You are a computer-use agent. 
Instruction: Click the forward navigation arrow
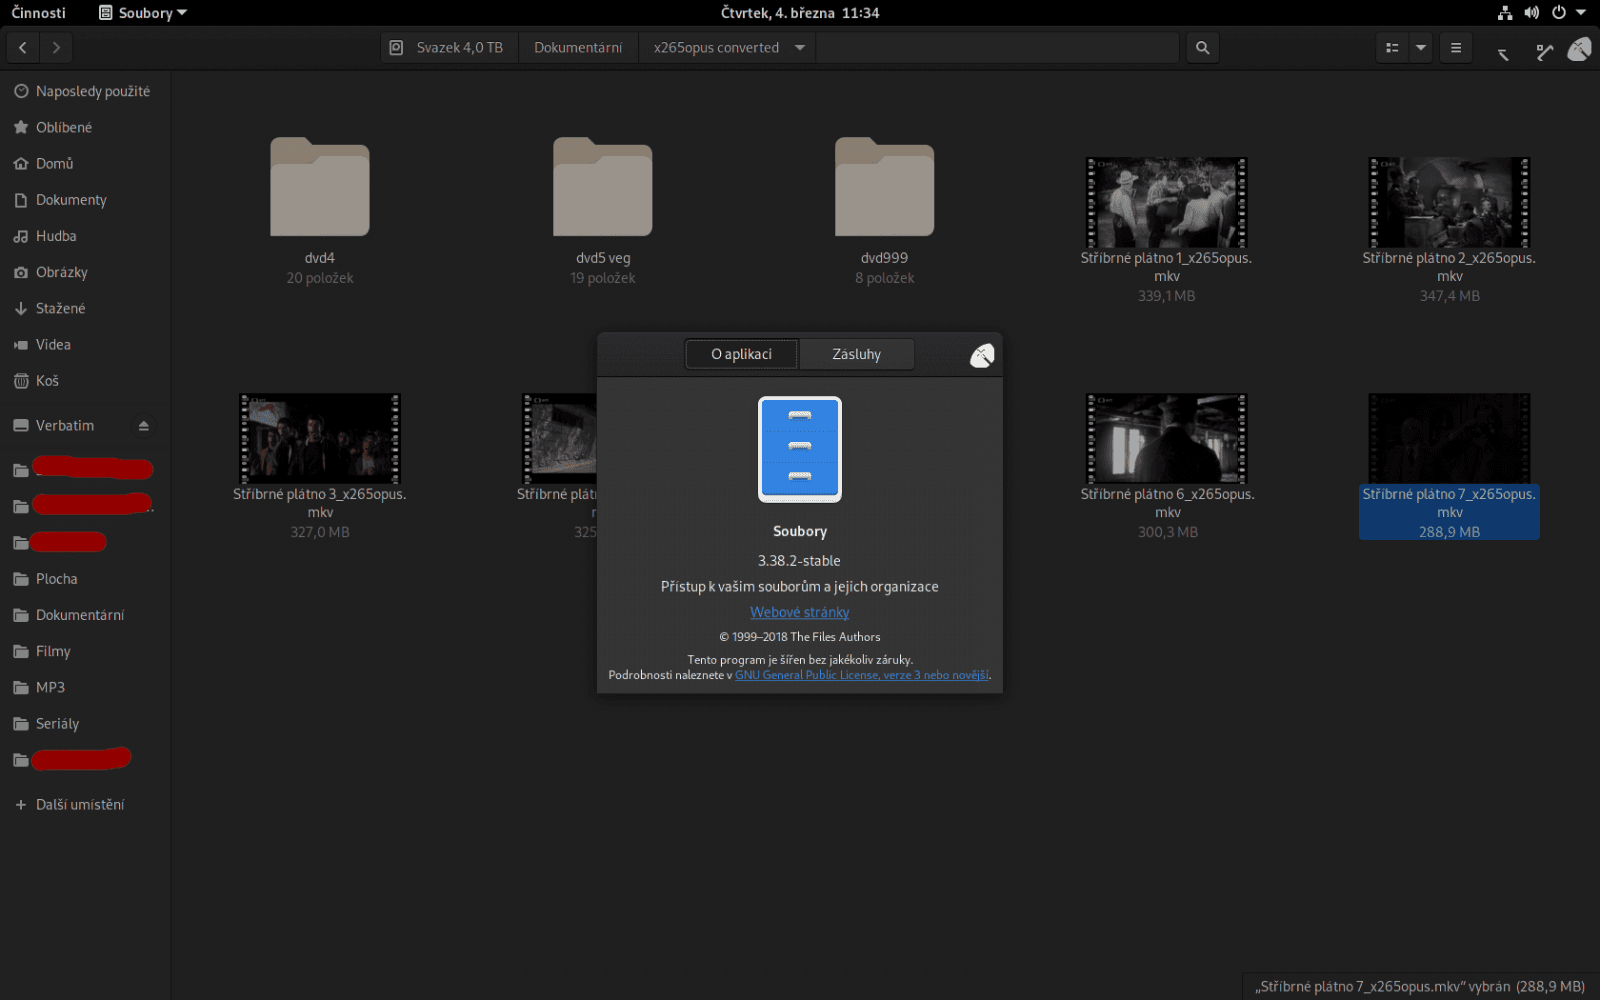click(x=56, y=47)
